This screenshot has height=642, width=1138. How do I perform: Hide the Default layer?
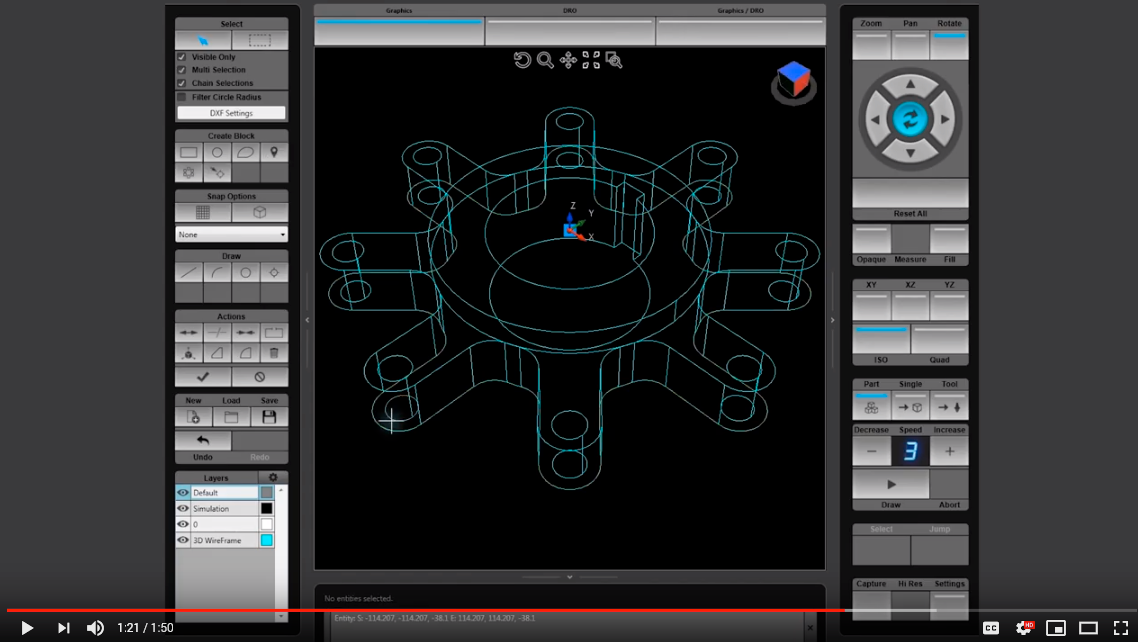(183, 493)
